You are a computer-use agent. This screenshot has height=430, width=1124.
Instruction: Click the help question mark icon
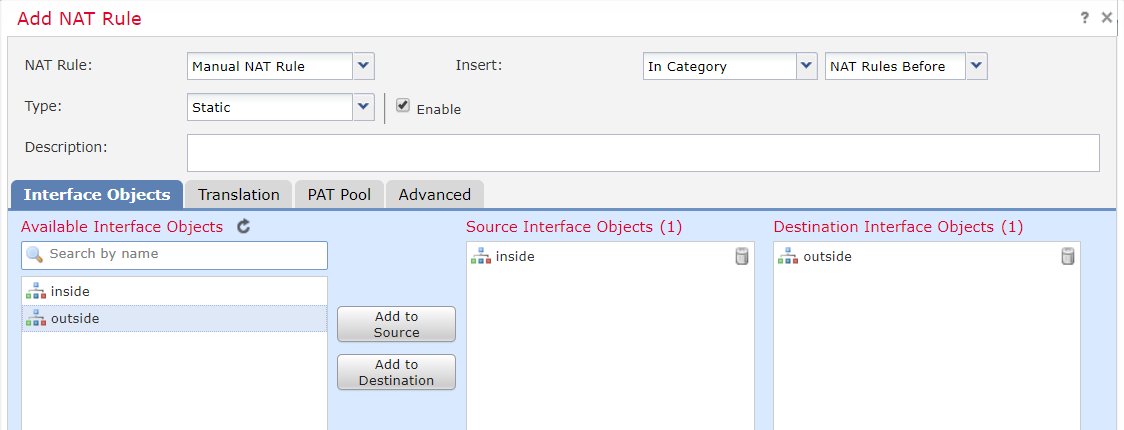tap(1085, 18)
